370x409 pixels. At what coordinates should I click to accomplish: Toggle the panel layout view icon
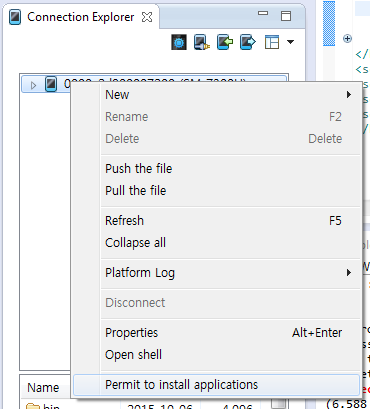coord(272,42)
